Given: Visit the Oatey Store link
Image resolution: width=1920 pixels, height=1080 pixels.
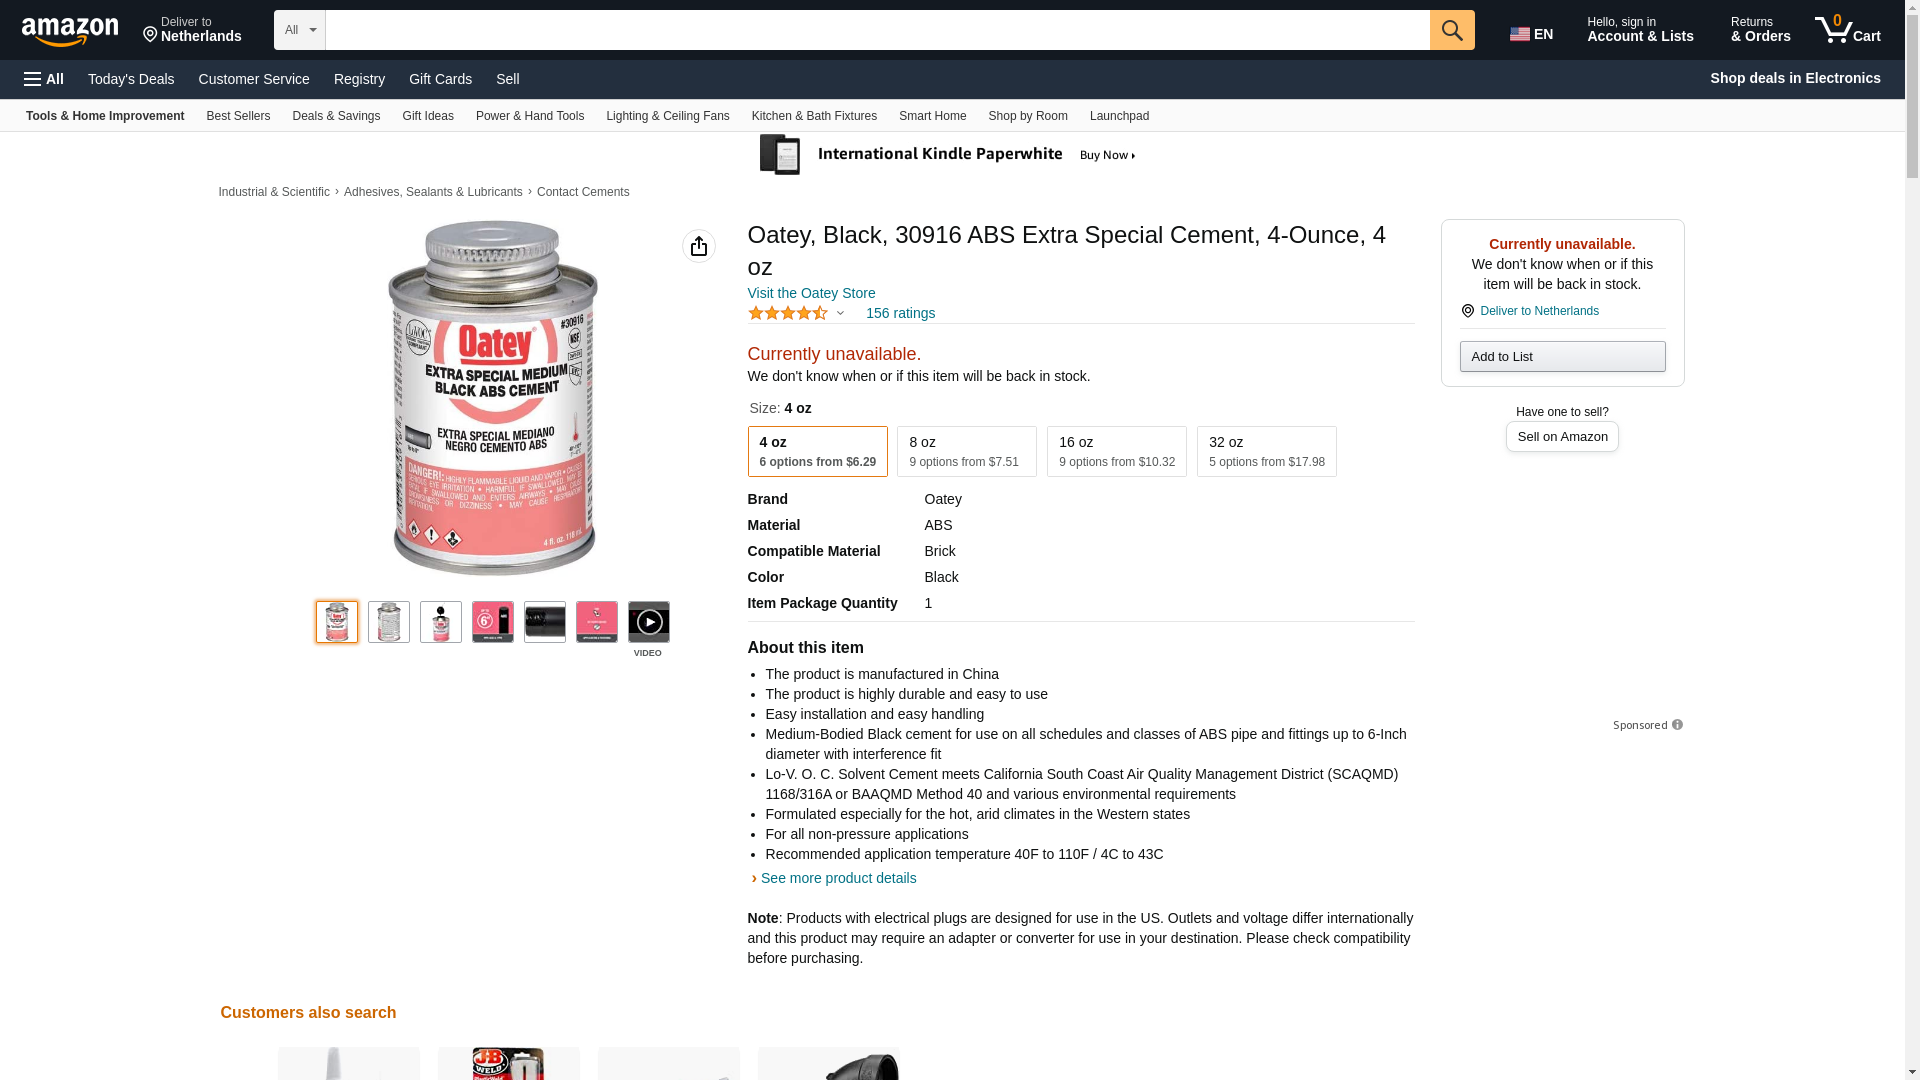Looking at the screenshot, I should [811, 293].
